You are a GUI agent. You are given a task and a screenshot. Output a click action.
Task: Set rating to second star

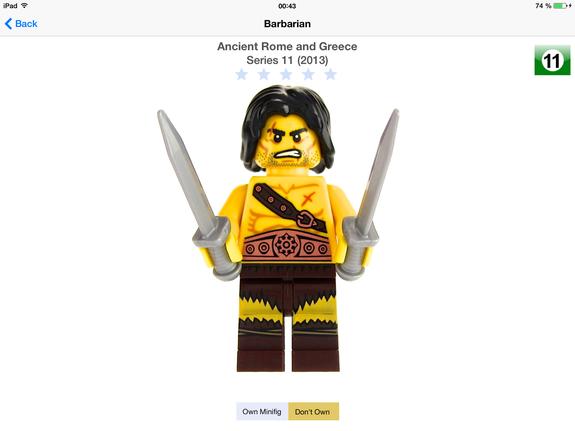pos(264,74)
